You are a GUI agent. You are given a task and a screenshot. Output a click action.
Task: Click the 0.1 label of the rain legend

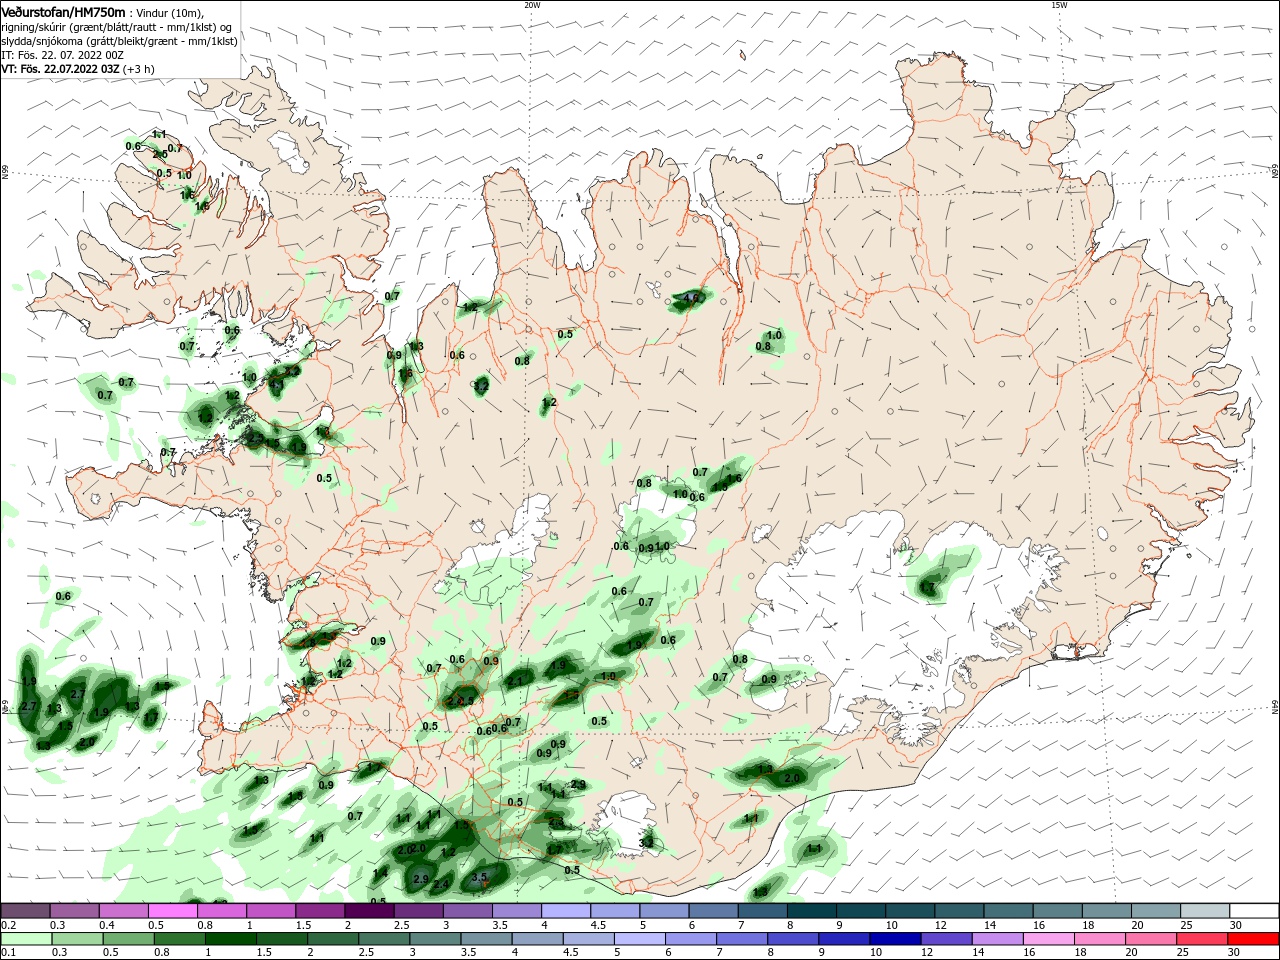coord(8,953)
